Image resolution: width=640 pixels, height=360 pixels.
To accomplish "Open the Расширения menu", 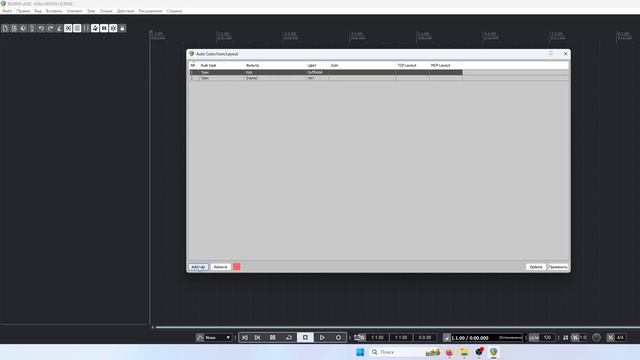I will (x=150, y=11).
